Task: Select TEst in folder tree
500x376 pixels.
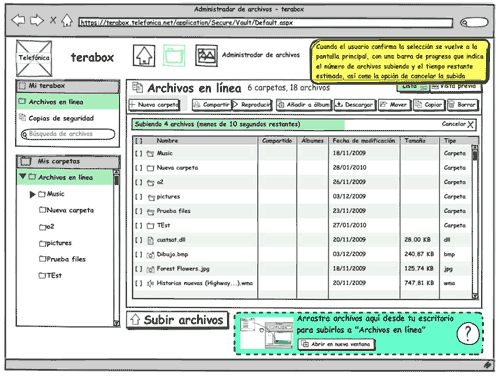Action: pyautogui.click(x=50, y=275)
